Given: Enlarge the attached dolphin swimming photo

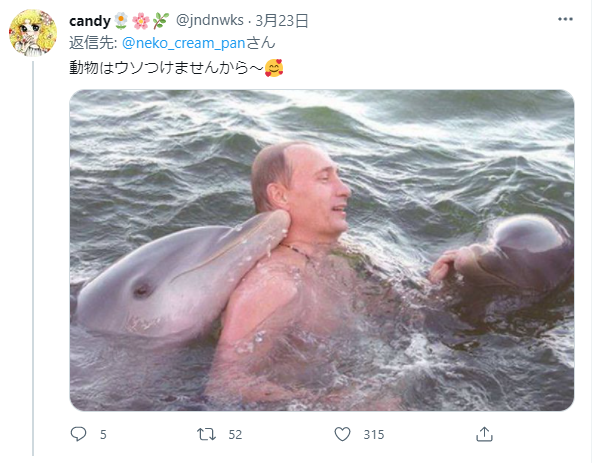Looking at the screenshot, I should [x=322, y=250].
